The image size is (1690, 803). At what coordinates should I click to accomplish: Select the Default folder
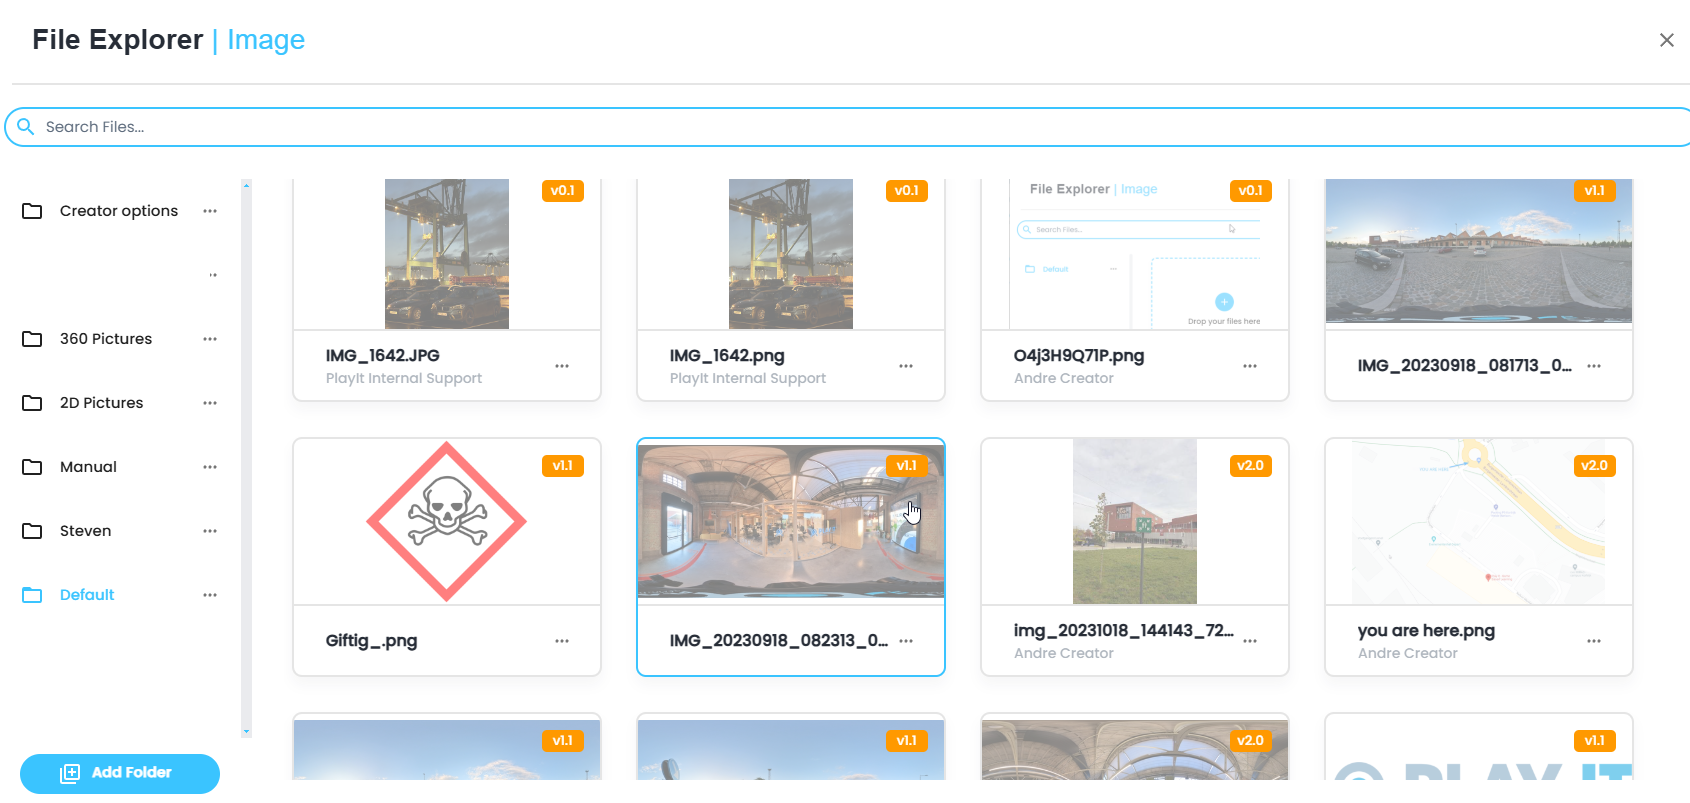[87, 595]
